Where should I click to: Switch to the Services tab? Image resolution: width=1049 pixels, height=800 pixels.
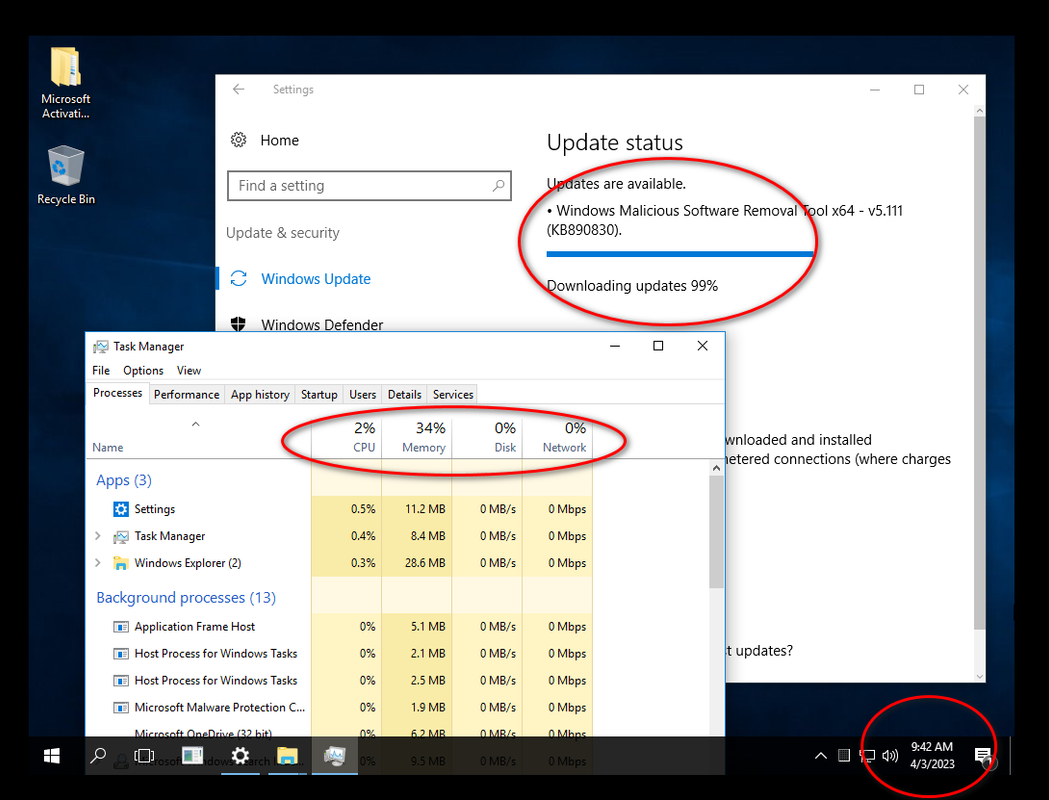pos(453,395)
